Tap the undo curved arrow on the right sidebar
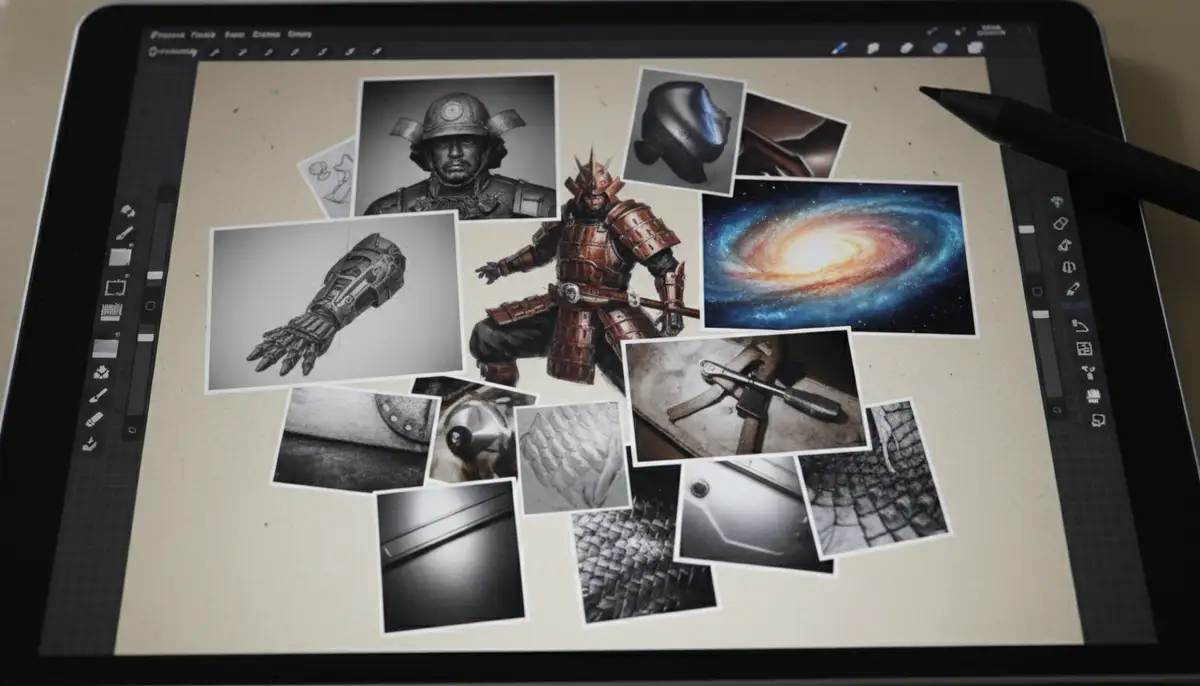This screenshot has height=686, width=1200. click(1080, 324)
